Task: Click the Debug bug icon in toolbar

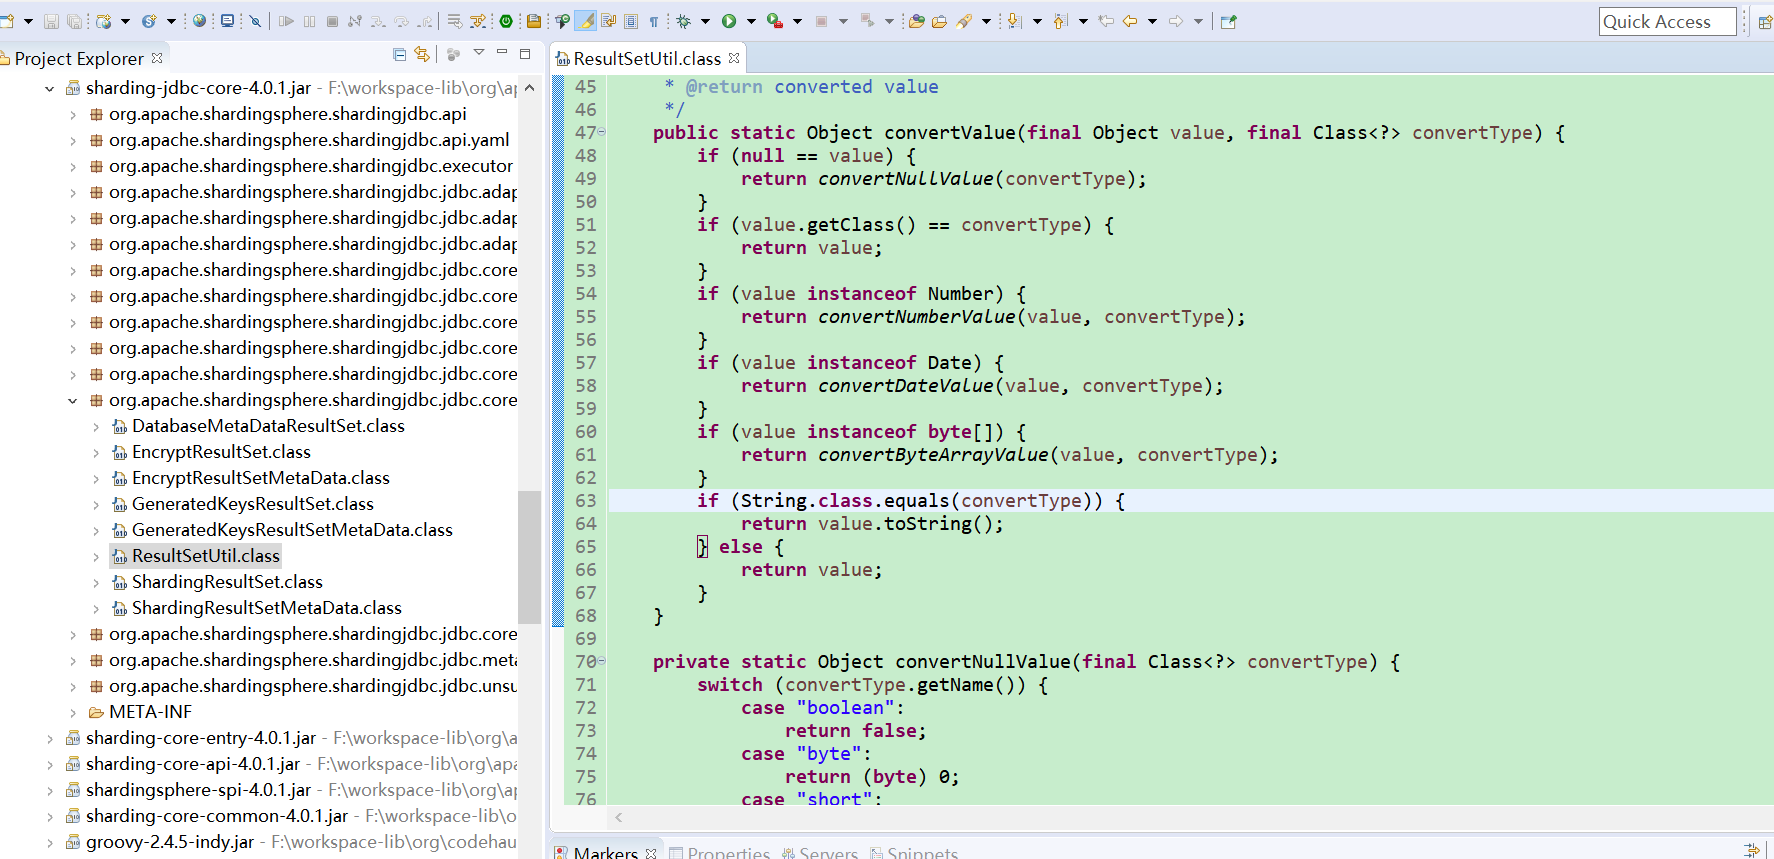Action: coord(684,21)
